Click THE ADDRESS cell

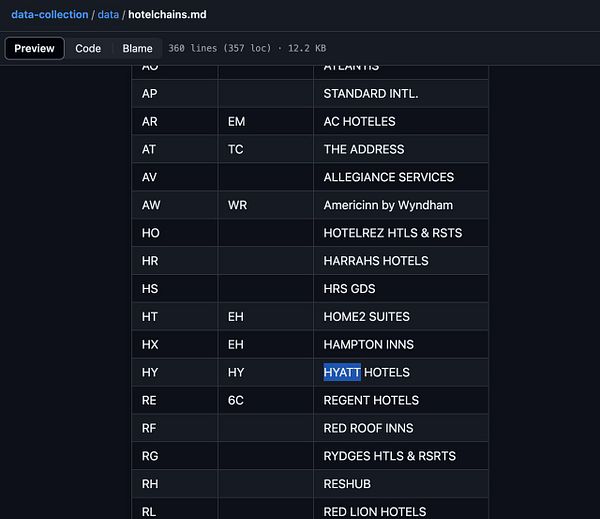point(401,149)
